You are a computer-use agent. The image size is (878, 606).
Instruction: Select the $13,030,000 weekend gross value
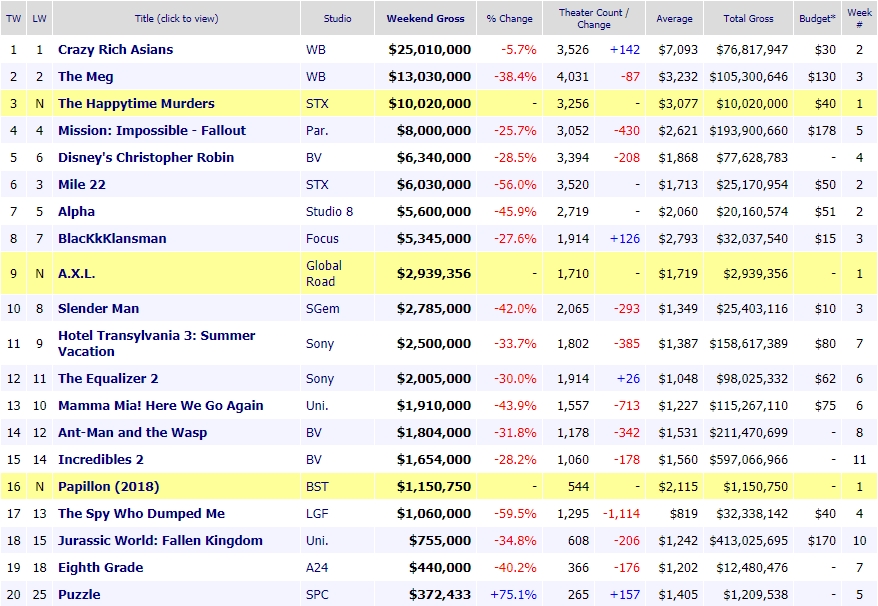point(429,76)
